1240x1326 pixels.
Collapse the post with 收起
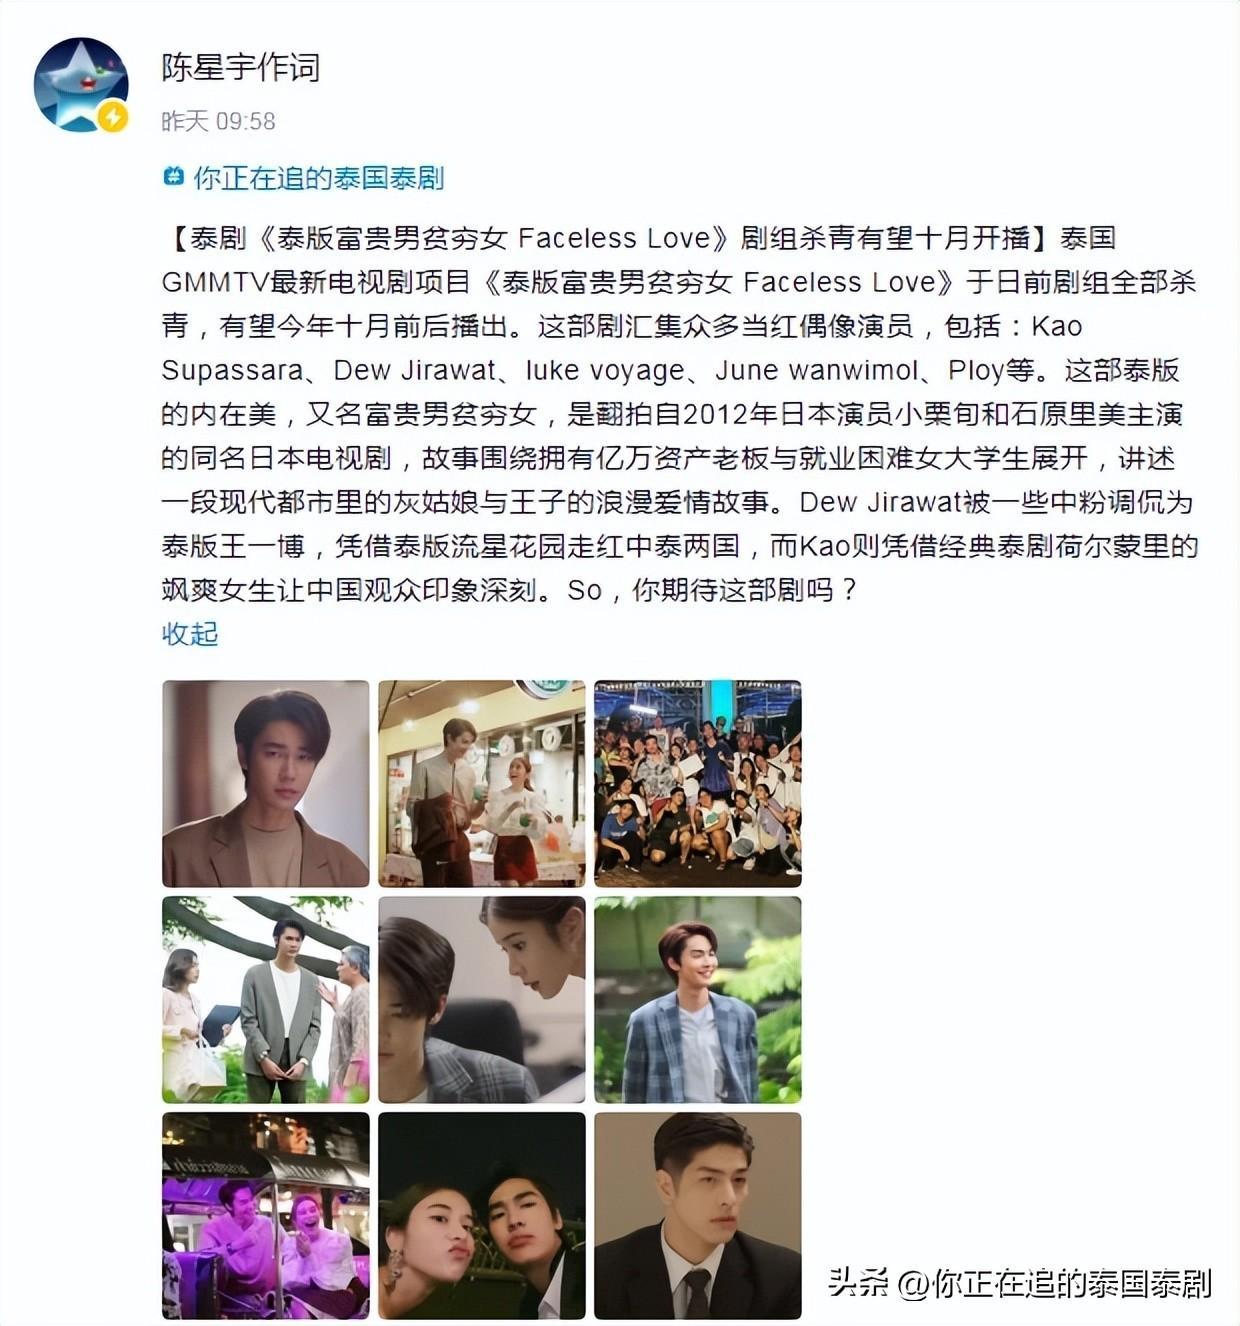pyautogui.click(x=190, y=634)
